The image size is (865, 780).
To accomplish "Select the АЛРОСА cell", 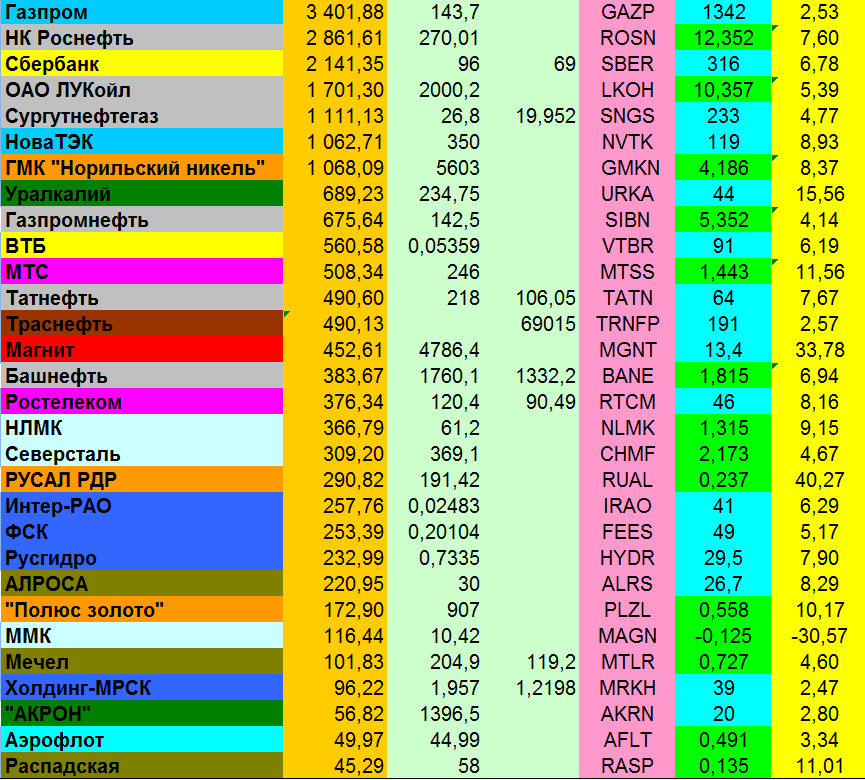I will click(142, 584).
